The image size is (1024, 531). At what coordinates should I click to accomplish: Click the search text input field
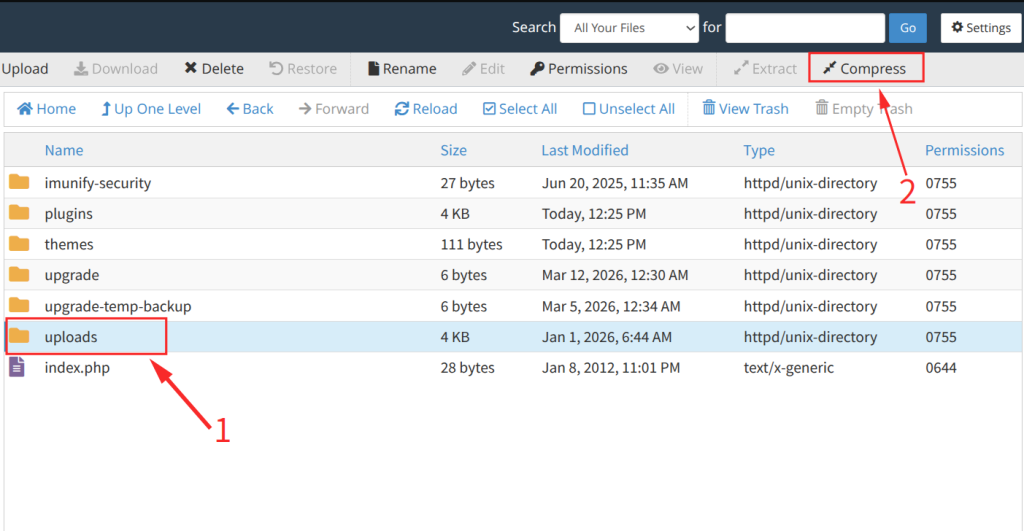pyautogui.click(x=804, y=28)
